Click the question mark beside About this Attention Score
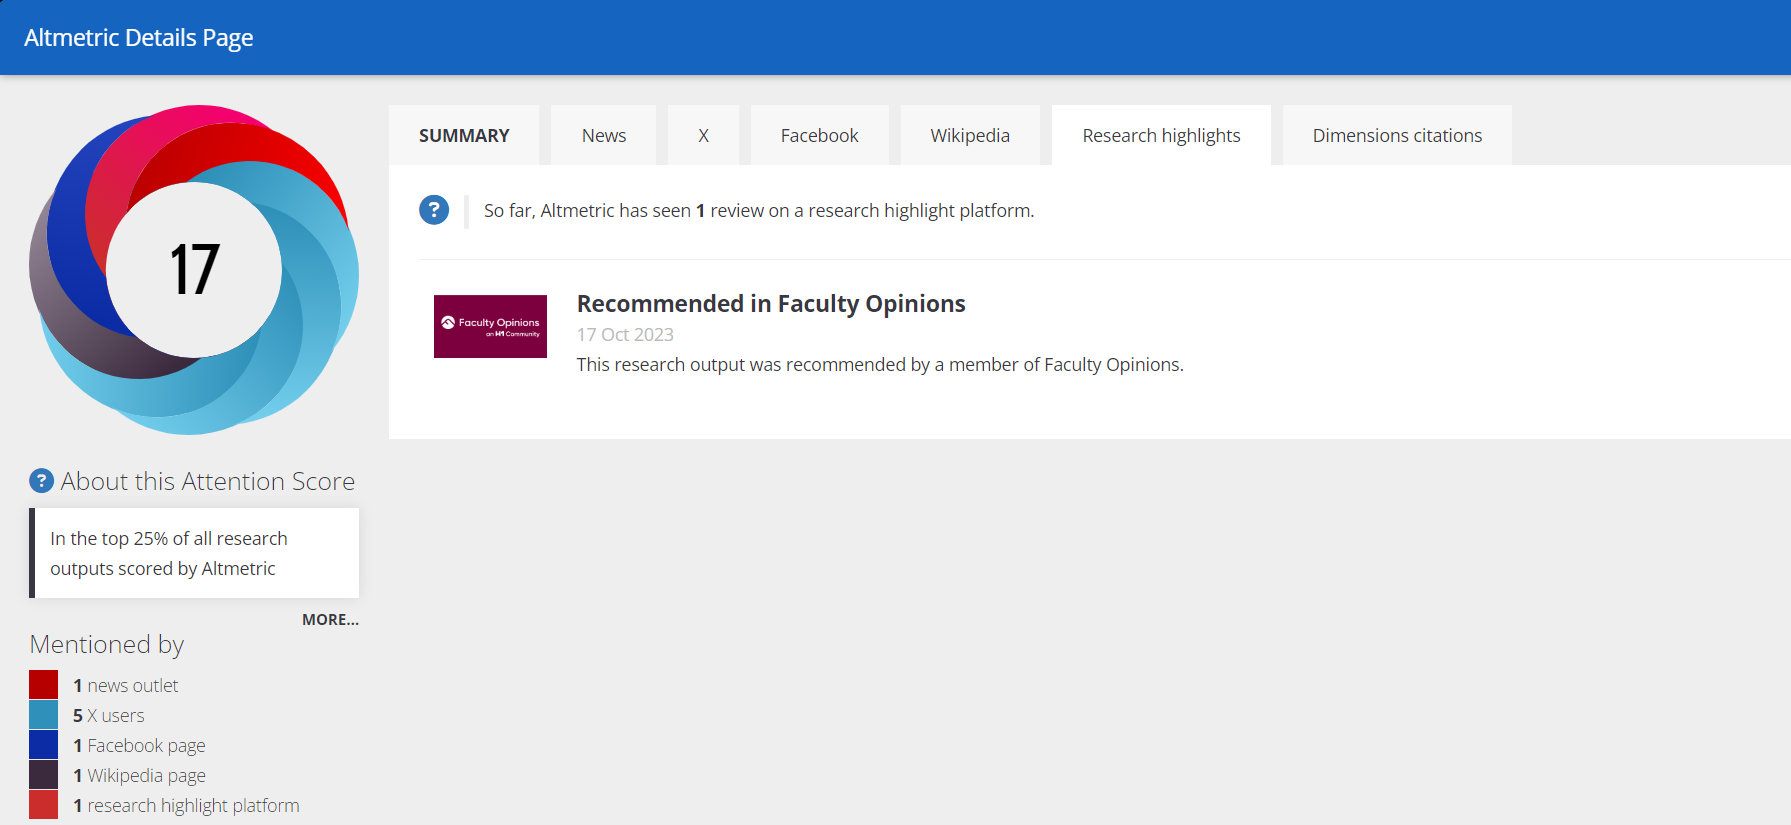 tap(41, 481)
